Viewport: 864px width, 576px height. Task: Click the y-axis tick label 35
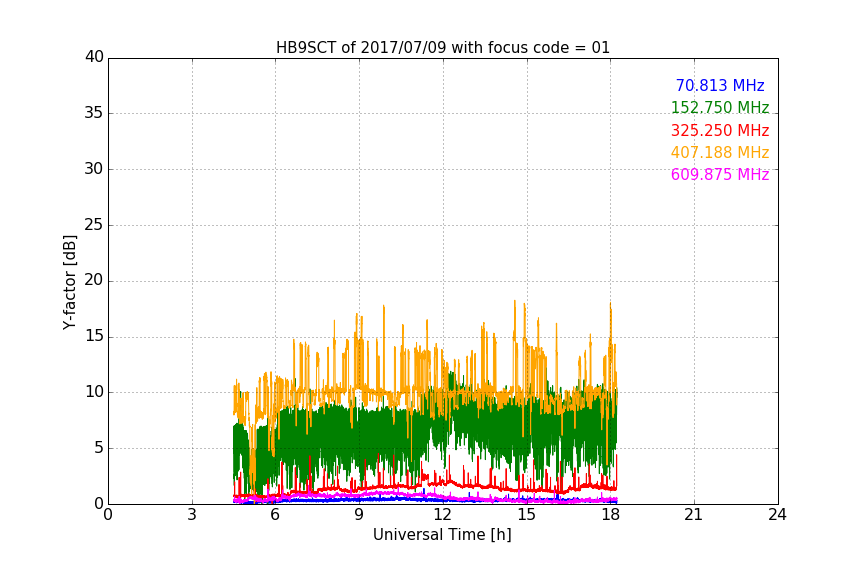coord(94,113)
